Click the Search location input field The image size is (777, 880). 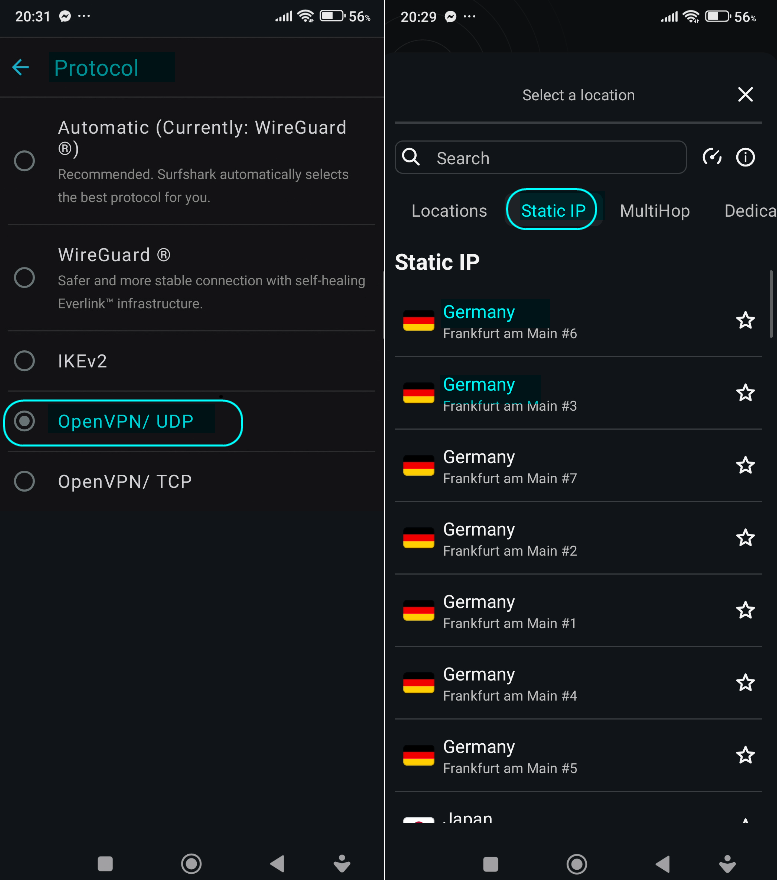click(x=541, y=158)
